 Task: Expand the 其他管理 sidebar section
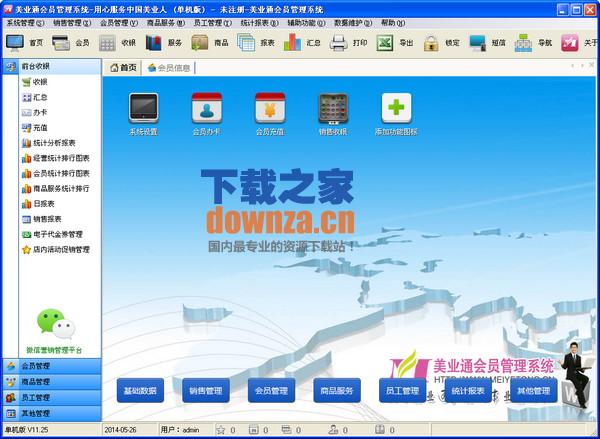(x=52, y=413)
